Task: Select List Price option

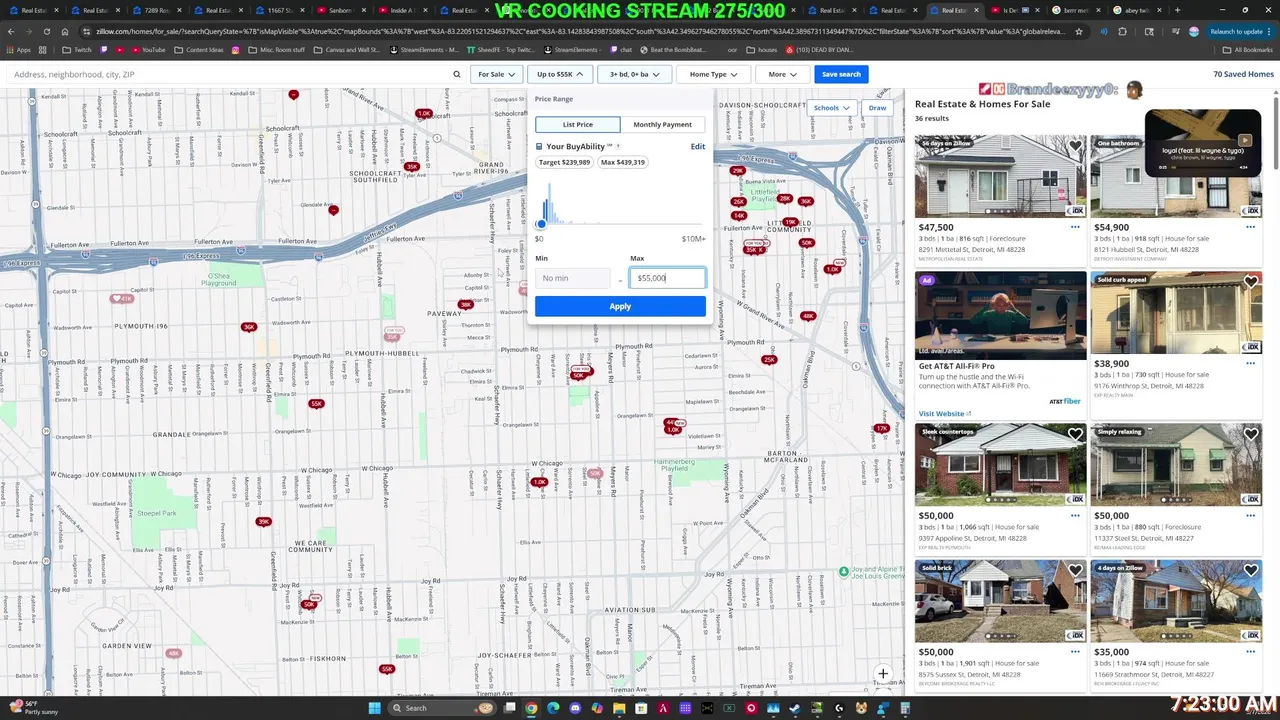Action: click(x=577, y=124)
